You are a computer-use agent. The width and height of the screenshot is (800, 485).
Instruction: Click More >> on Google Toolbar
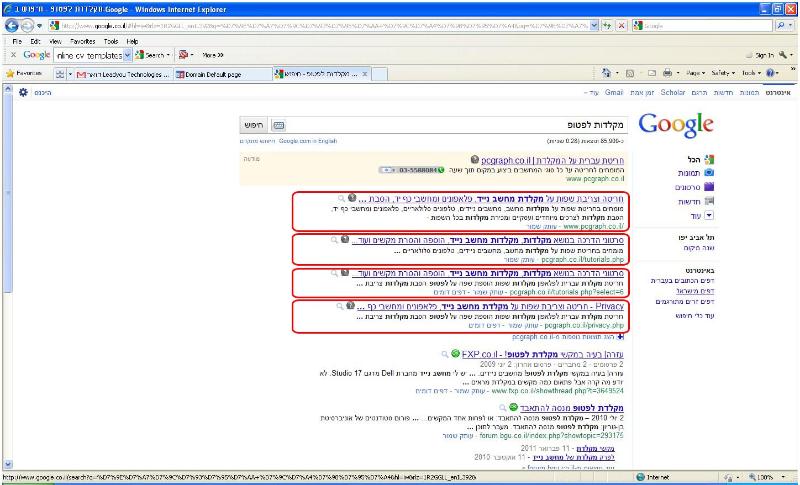click(x=213, y=55)
